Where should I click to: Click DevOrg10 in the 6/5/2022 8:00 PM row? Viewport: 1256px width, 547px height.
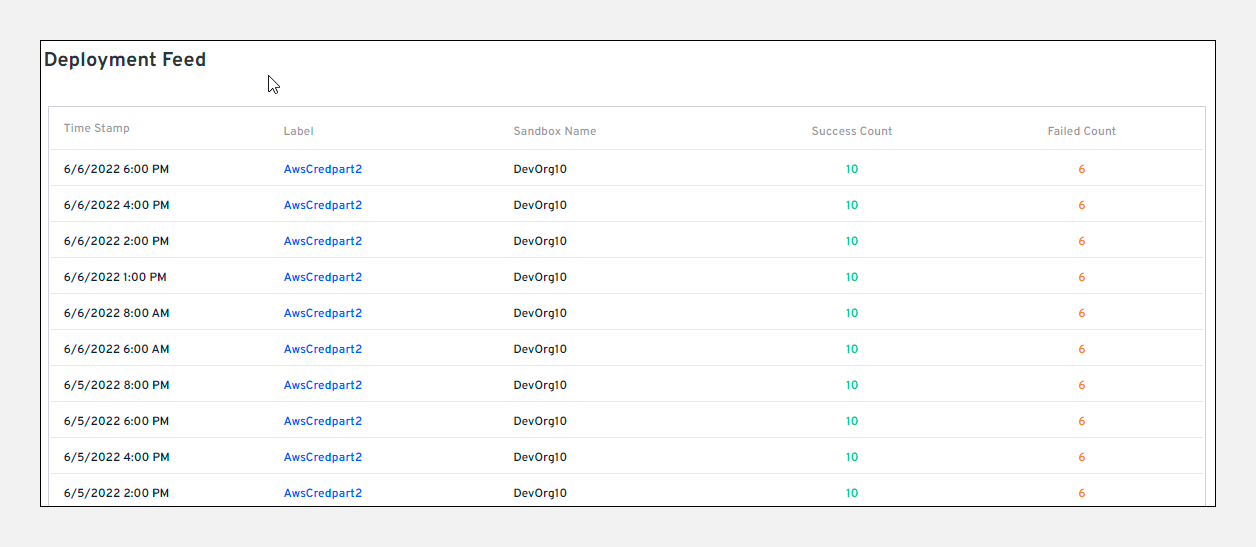(x=540, y=385)
